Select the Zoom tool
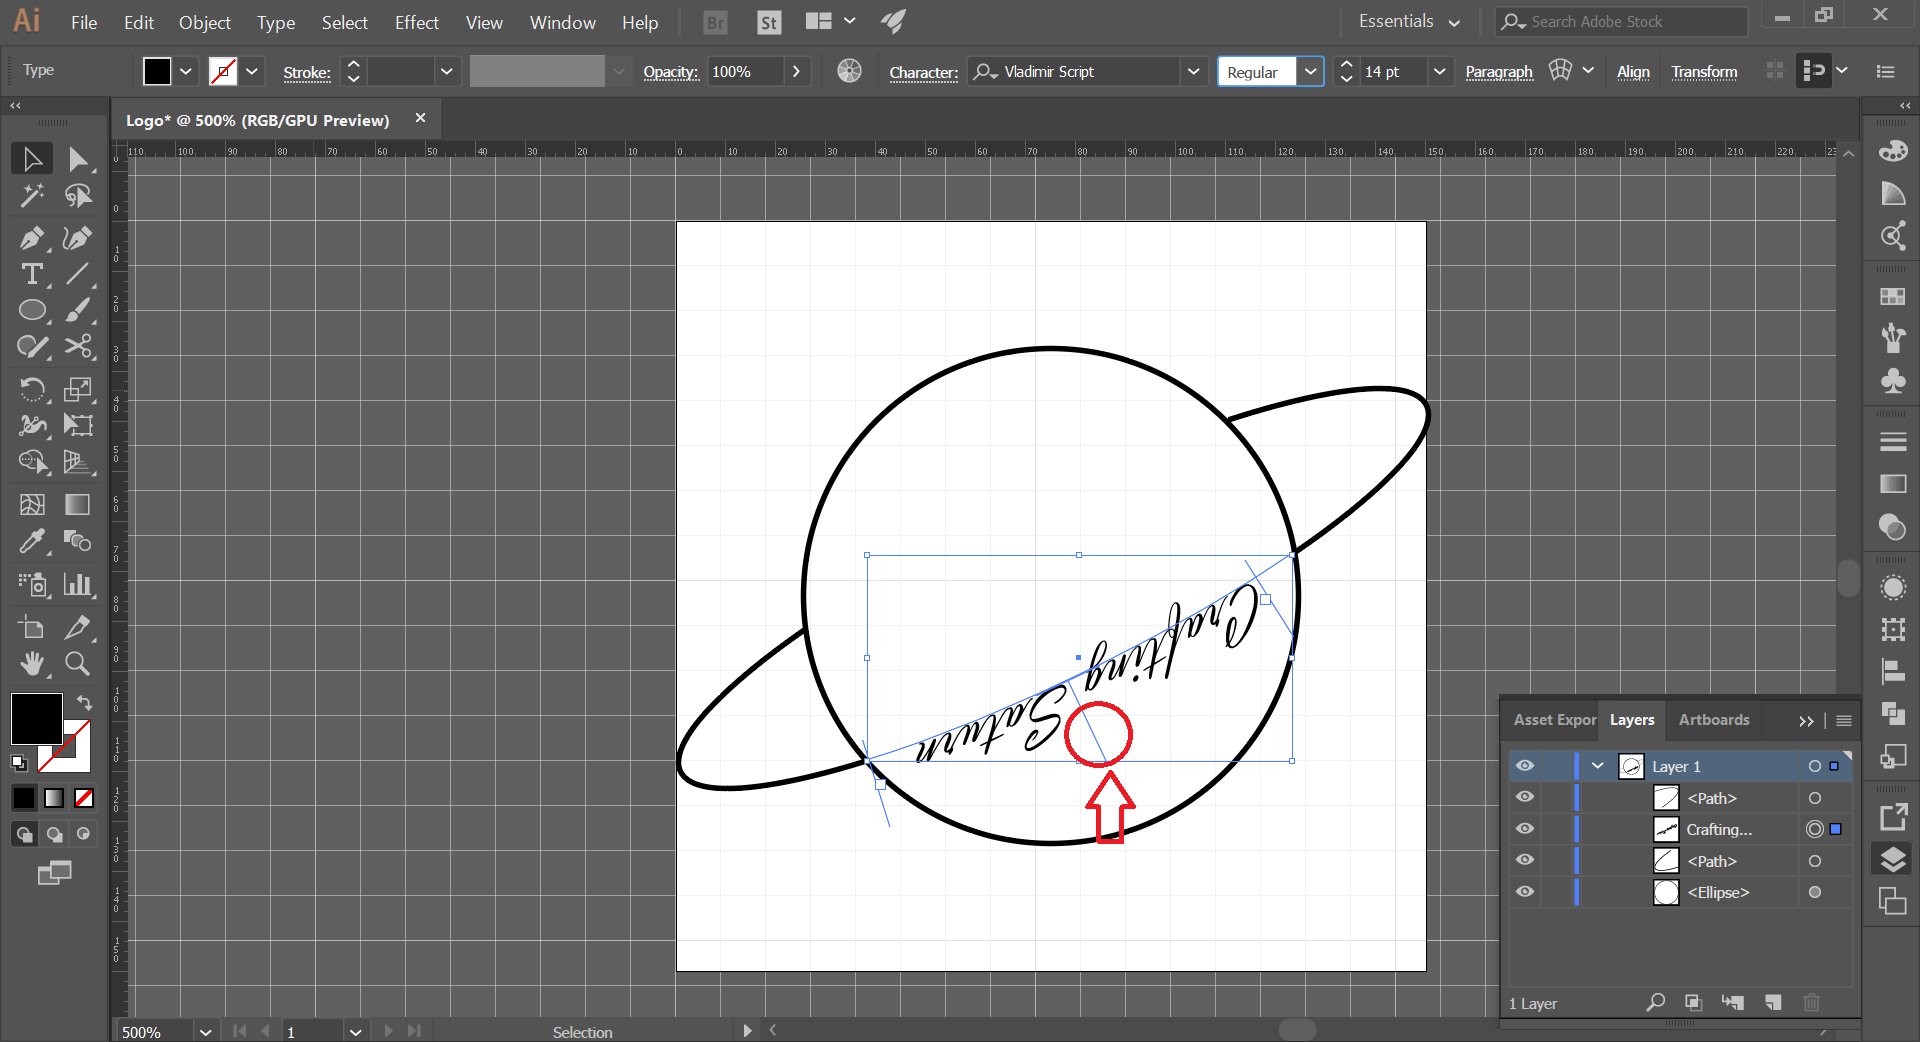Screen dimensions: 1920x1042 click(78, 663)
